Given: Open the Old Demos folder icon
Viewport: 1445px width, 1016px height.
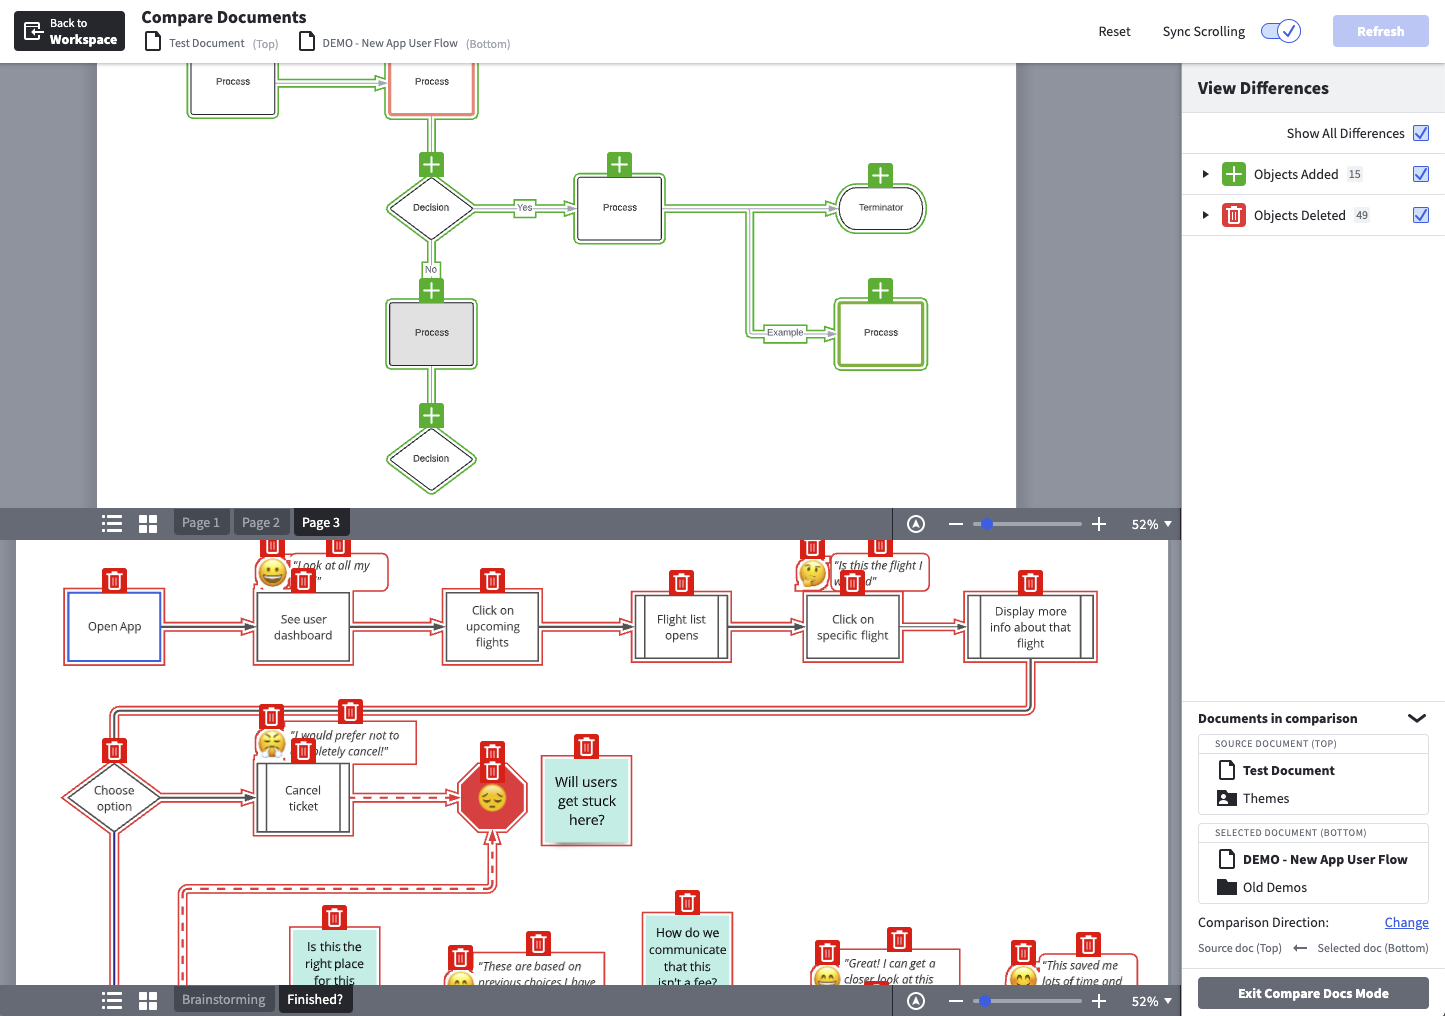Looking at the screenshot, I should point(1228,887).
